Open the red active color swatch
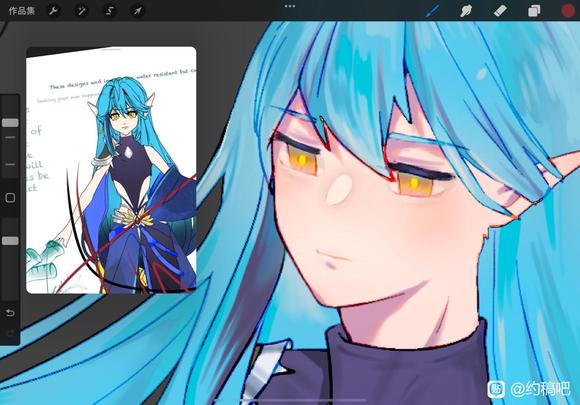 [x=568, y=11]
